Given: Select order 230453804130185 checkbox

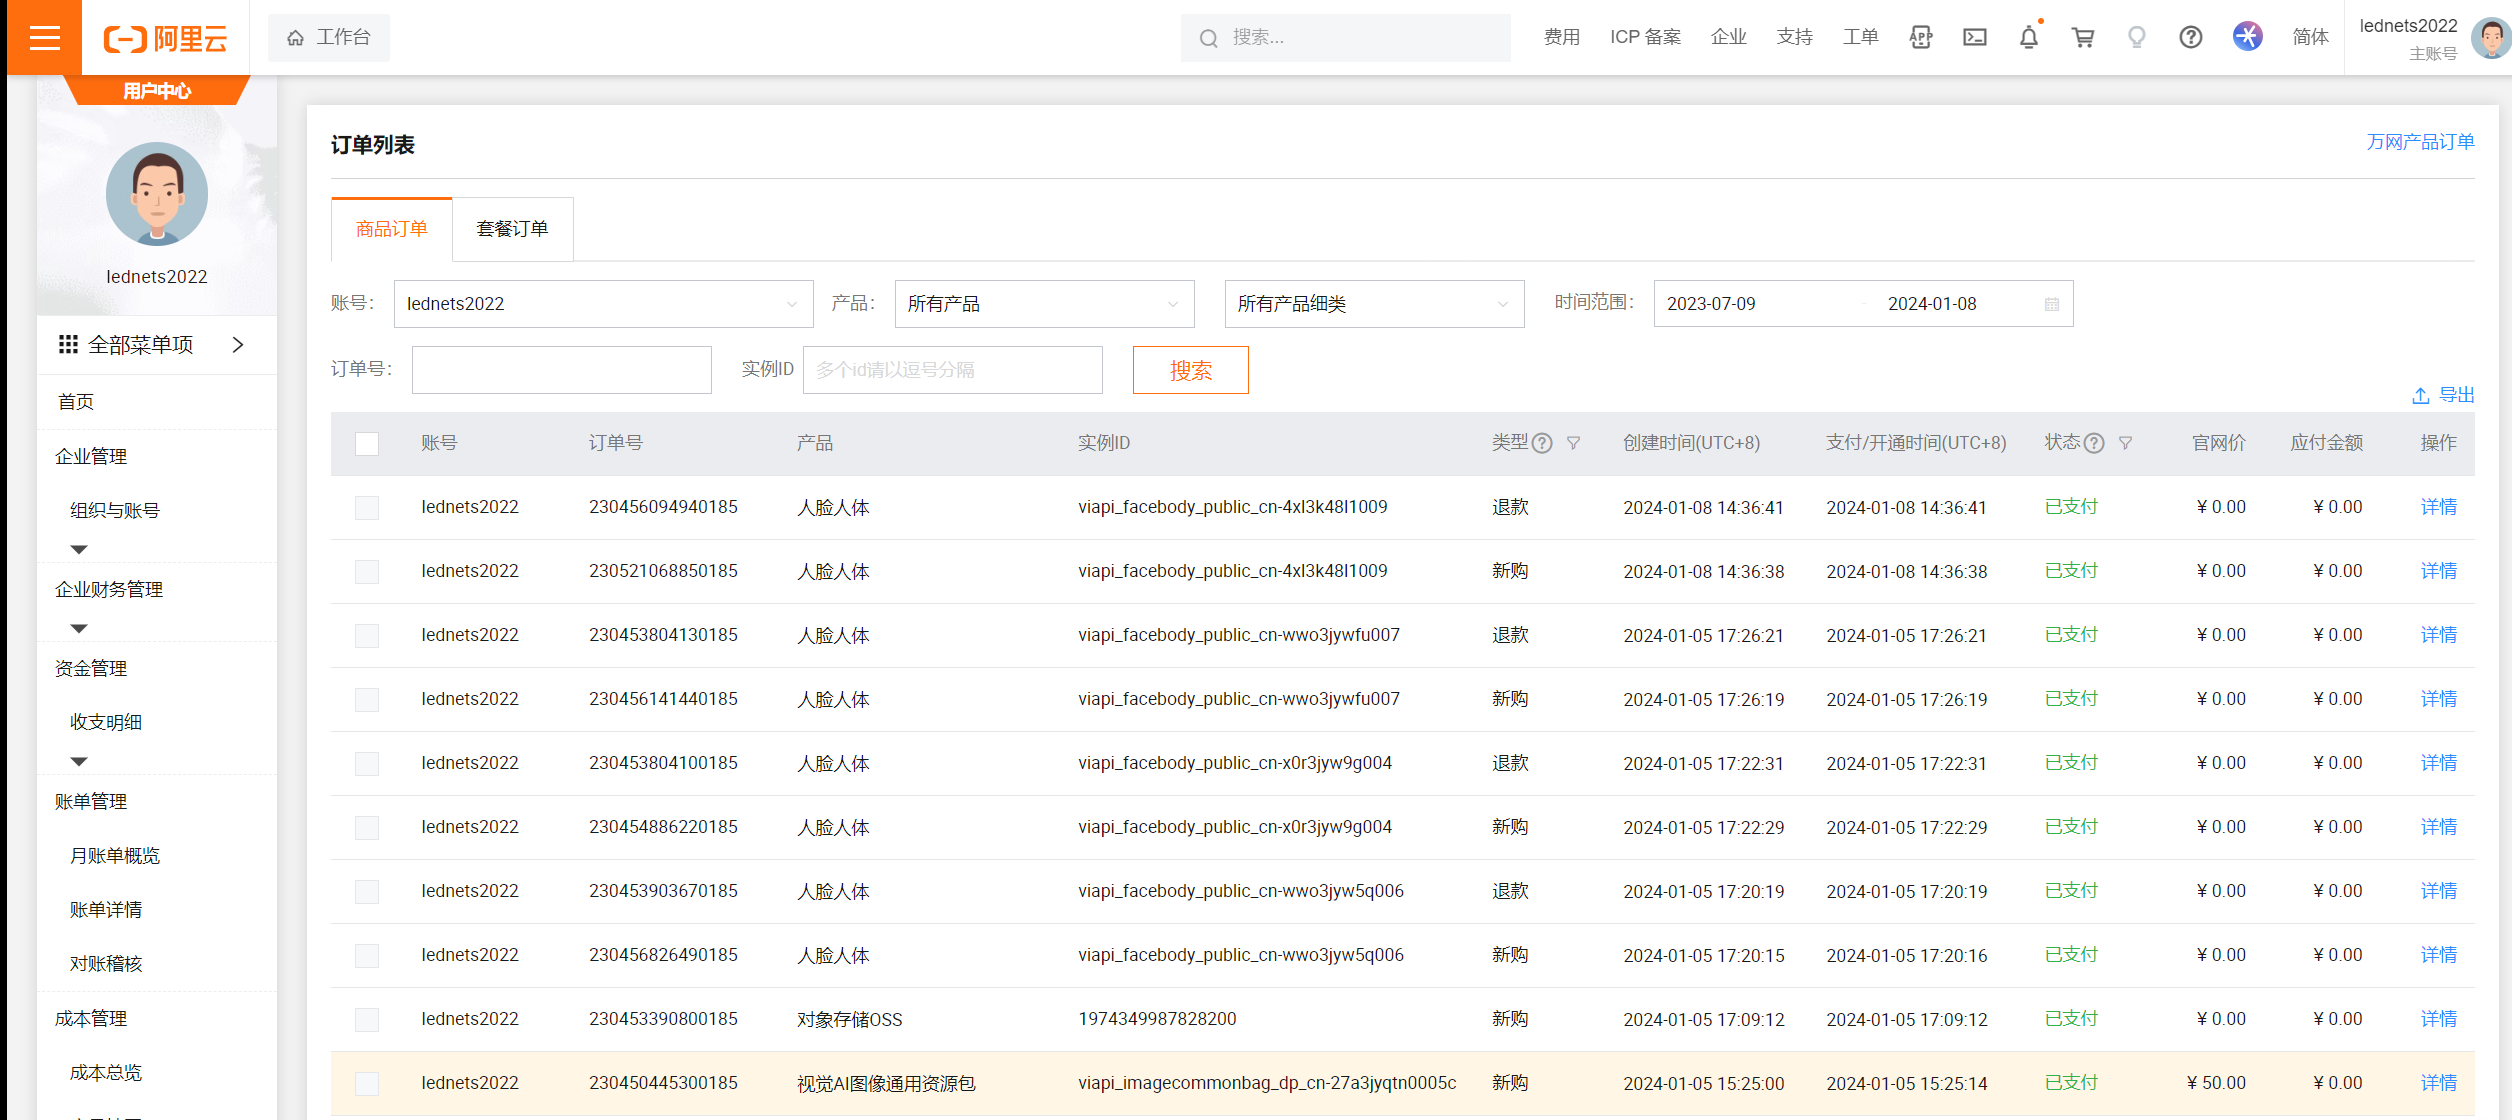Looking at the screenshot, I should pos(367,636).
